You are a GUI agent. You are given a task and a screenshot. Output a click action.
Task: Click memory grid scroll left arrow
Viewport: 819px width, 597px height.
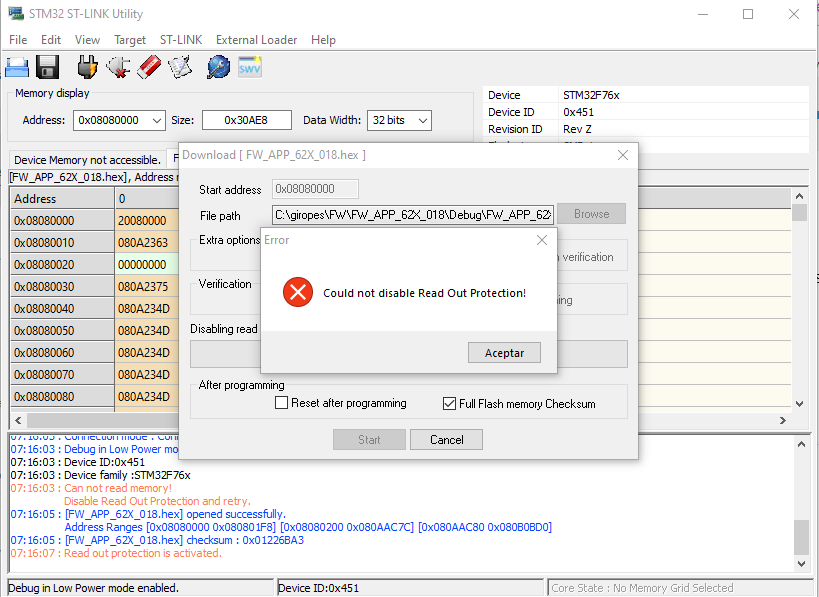[x=18, y=420]
